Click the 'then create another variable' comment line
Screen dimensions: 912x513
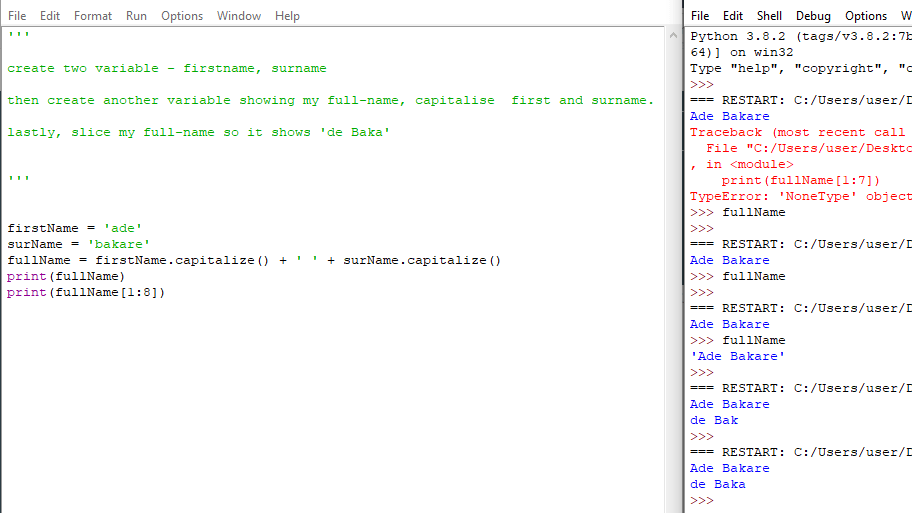(x=330, y=100)
